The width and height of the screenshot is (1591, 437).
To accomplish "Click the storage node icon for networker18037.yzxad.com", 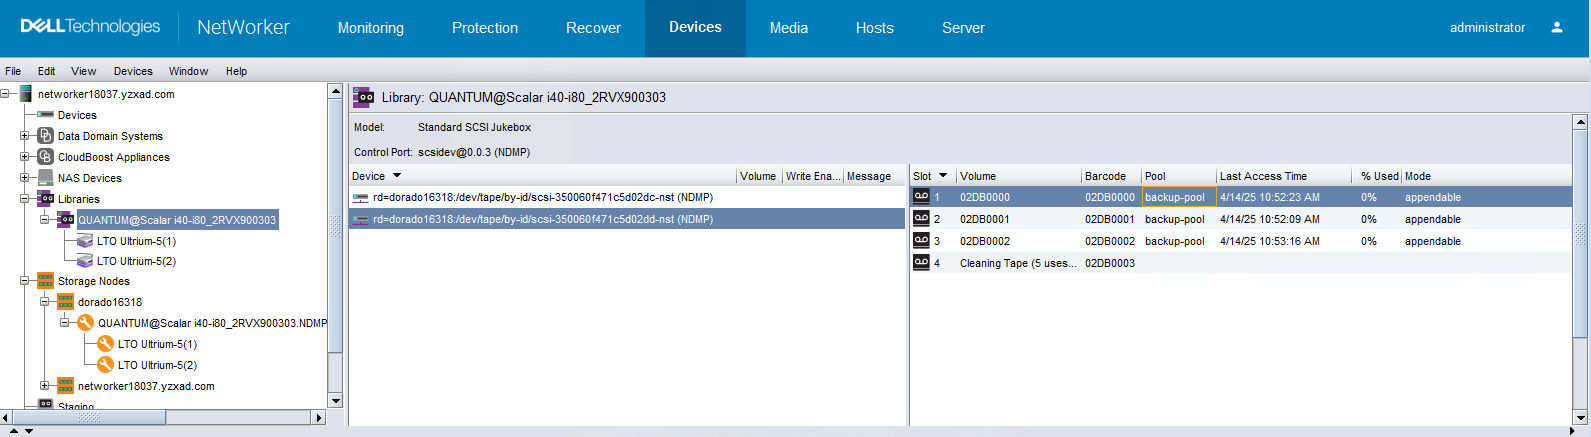I will click(65, 386).
